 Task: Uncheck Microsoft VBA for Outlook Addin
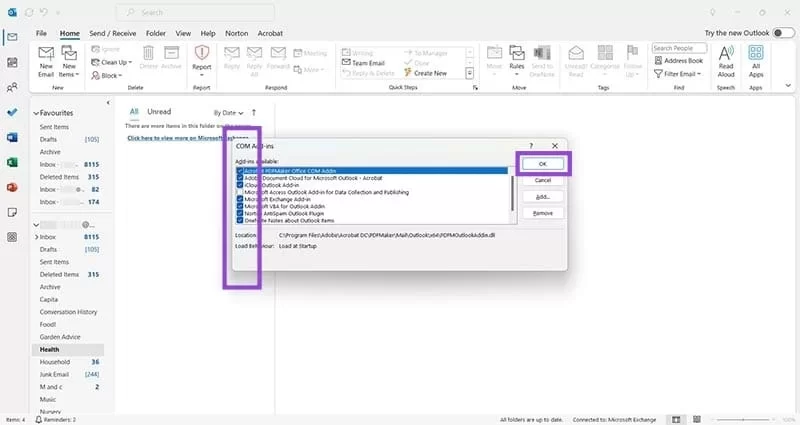tap(239, 206)
